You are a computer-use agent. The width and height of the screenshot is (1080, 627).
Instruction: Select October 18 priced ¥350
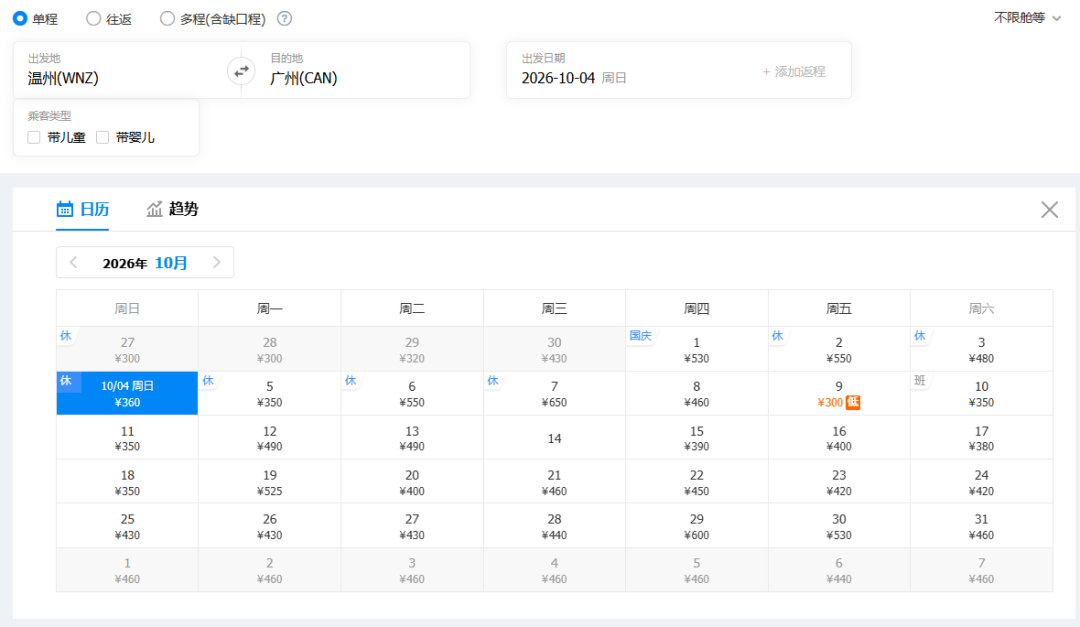coord(127,482)
